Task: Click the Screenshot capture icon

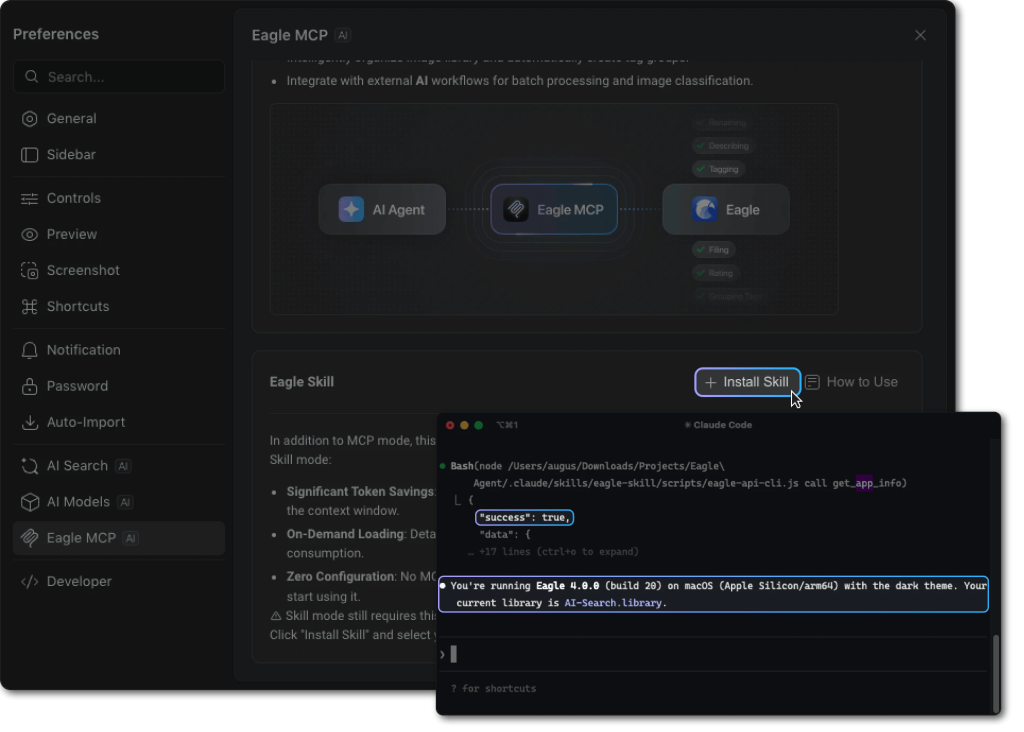Action: [x=30, y=271]
